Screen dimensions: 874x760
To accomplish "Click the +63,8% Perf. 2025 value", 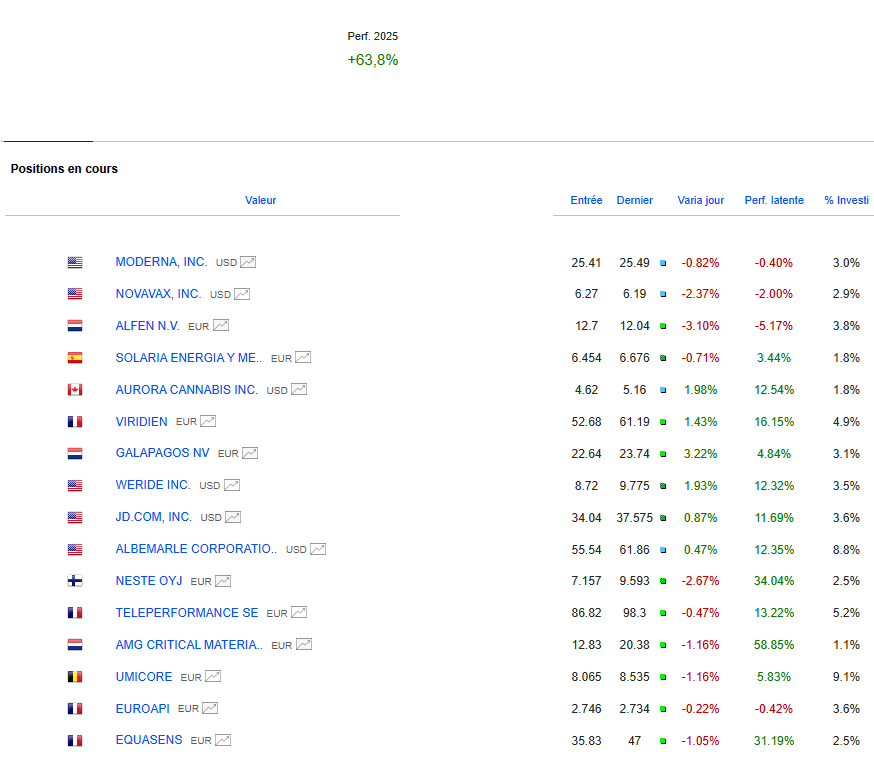I will tap(373, 60).
